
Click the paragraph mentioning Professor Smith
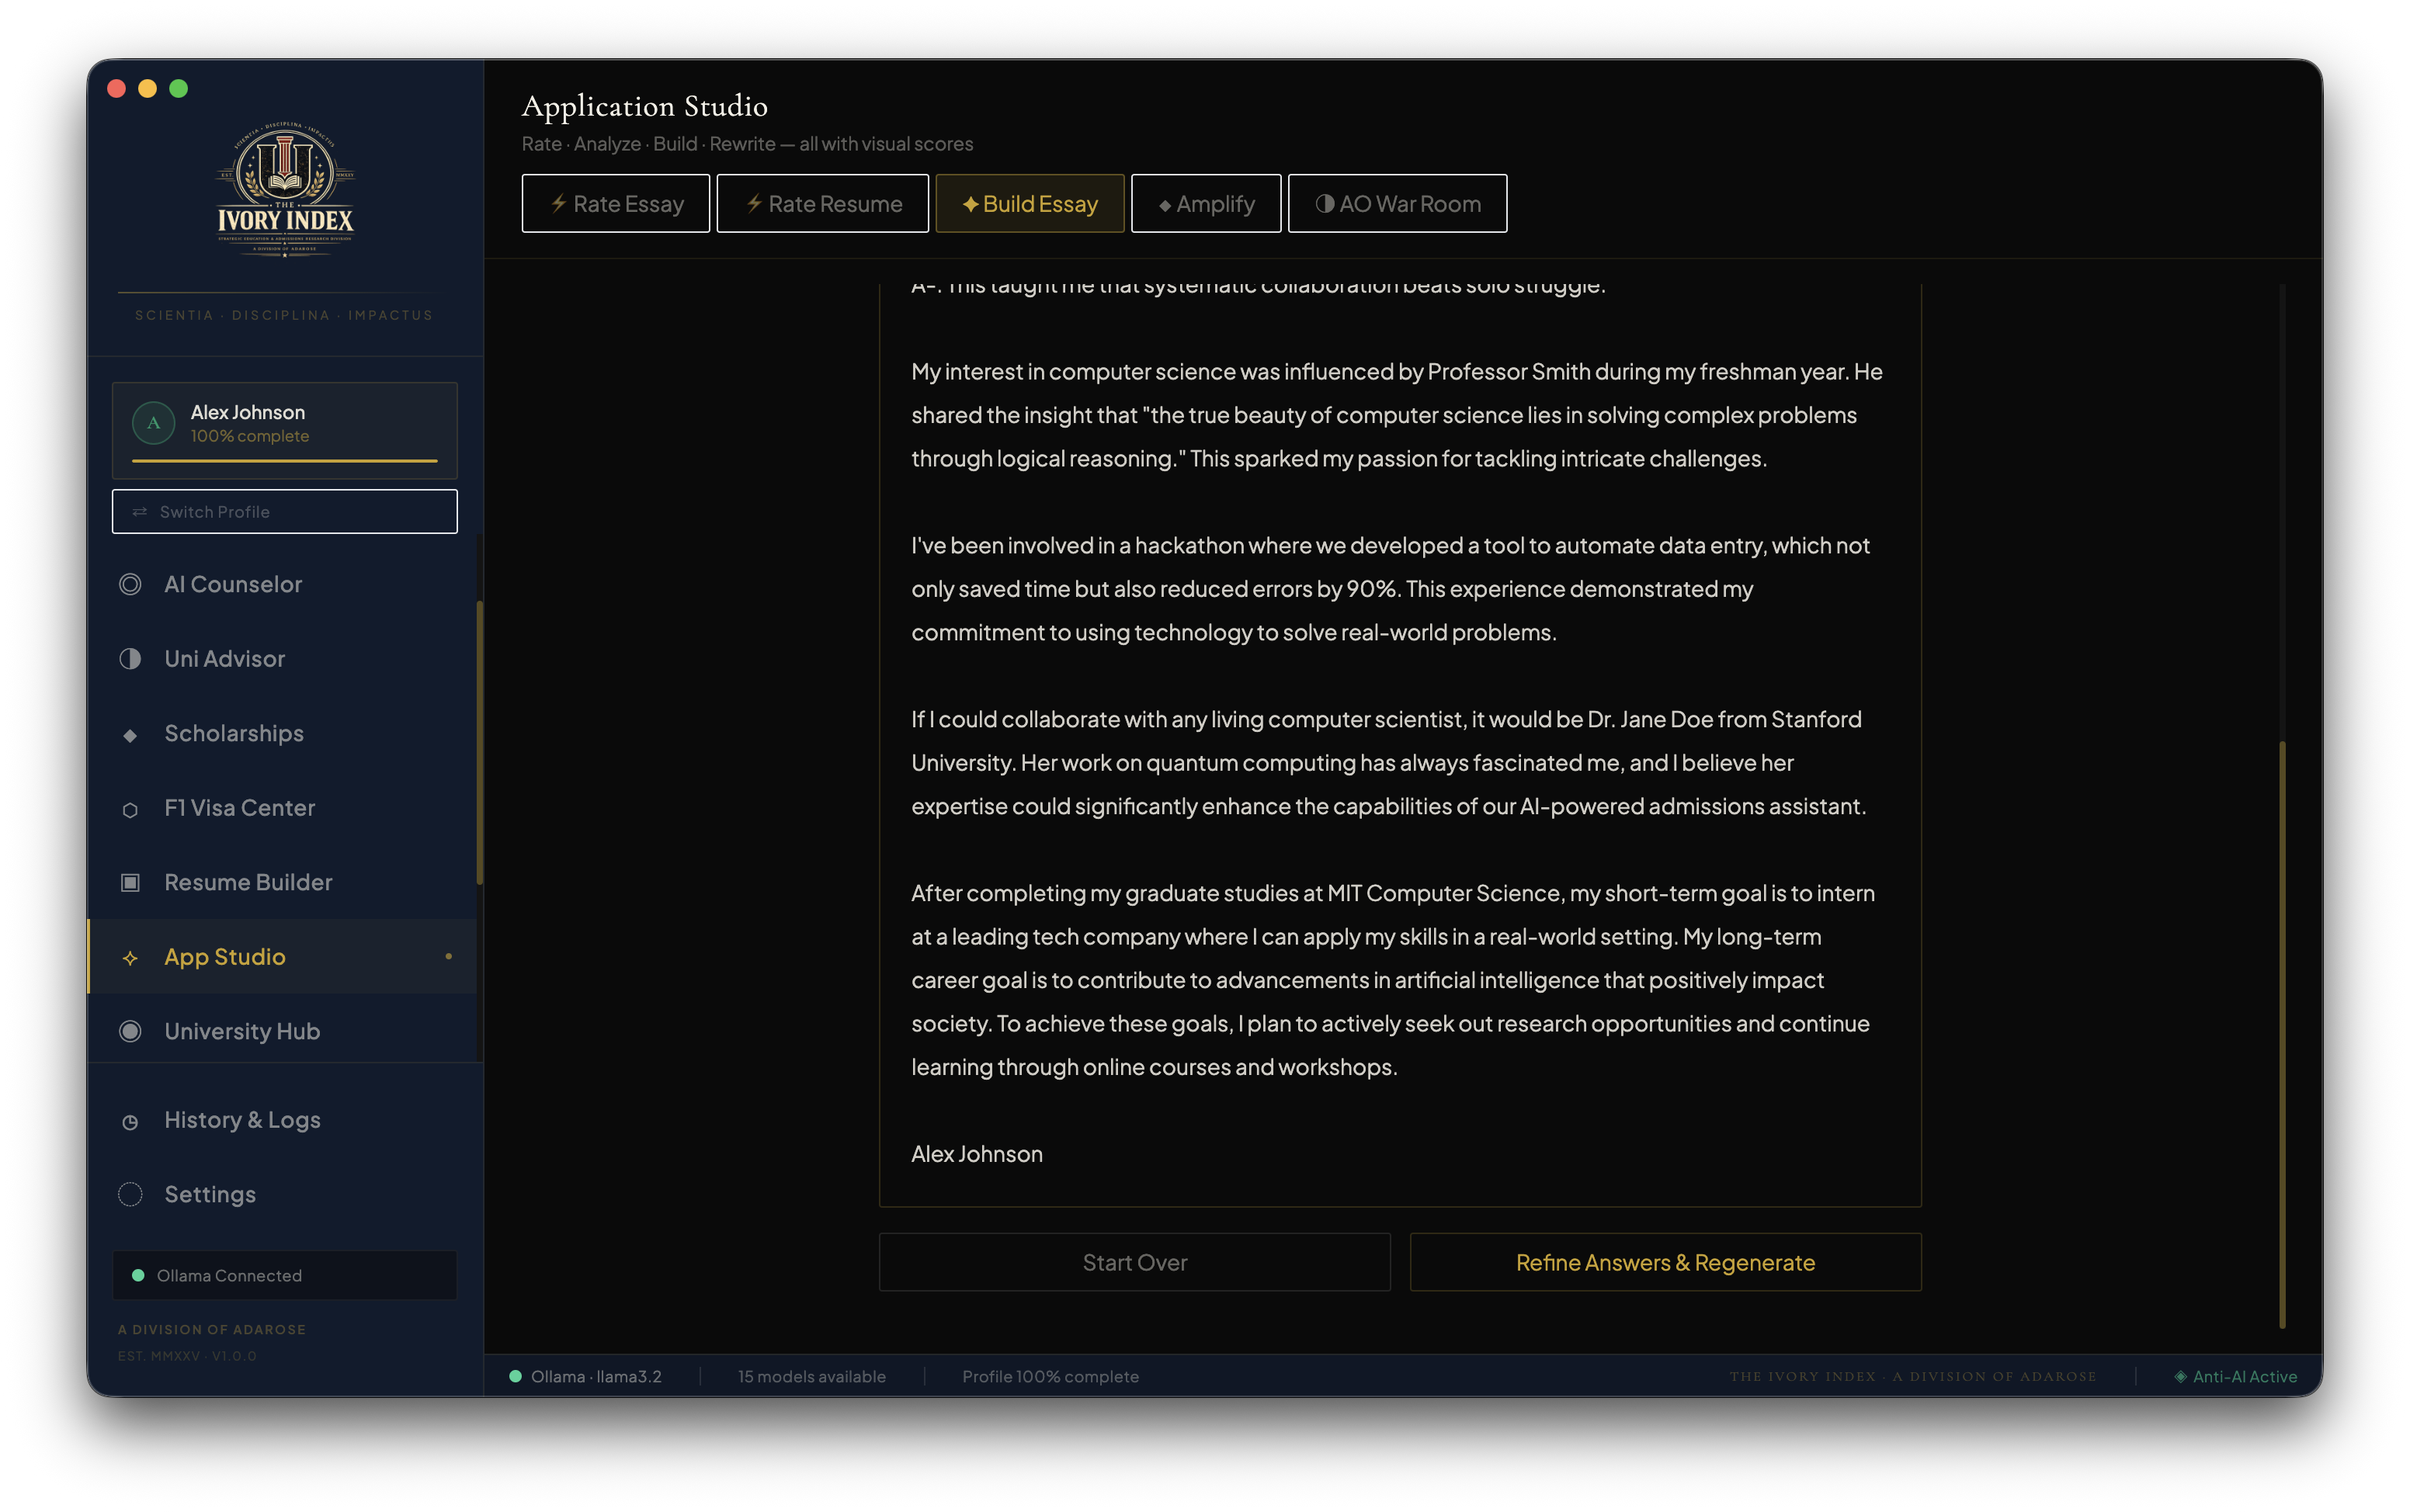pos(1397,415)
